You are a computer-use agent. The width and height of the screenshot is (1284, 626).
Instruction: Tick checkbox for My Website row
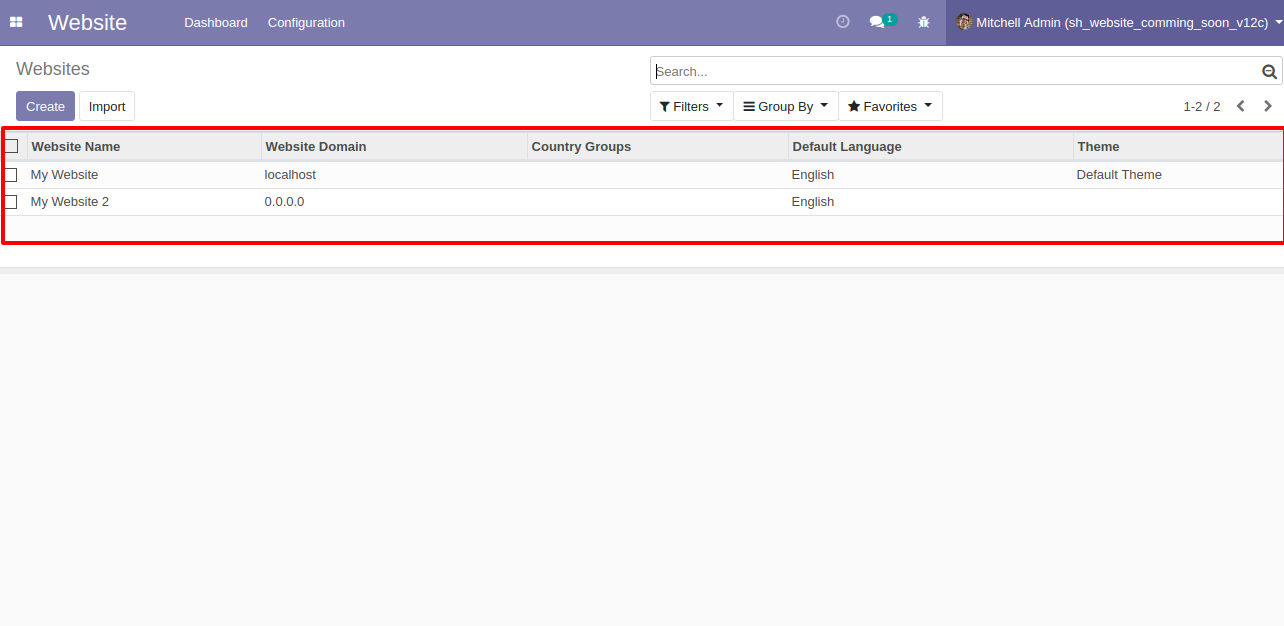(x=12, y=175)
